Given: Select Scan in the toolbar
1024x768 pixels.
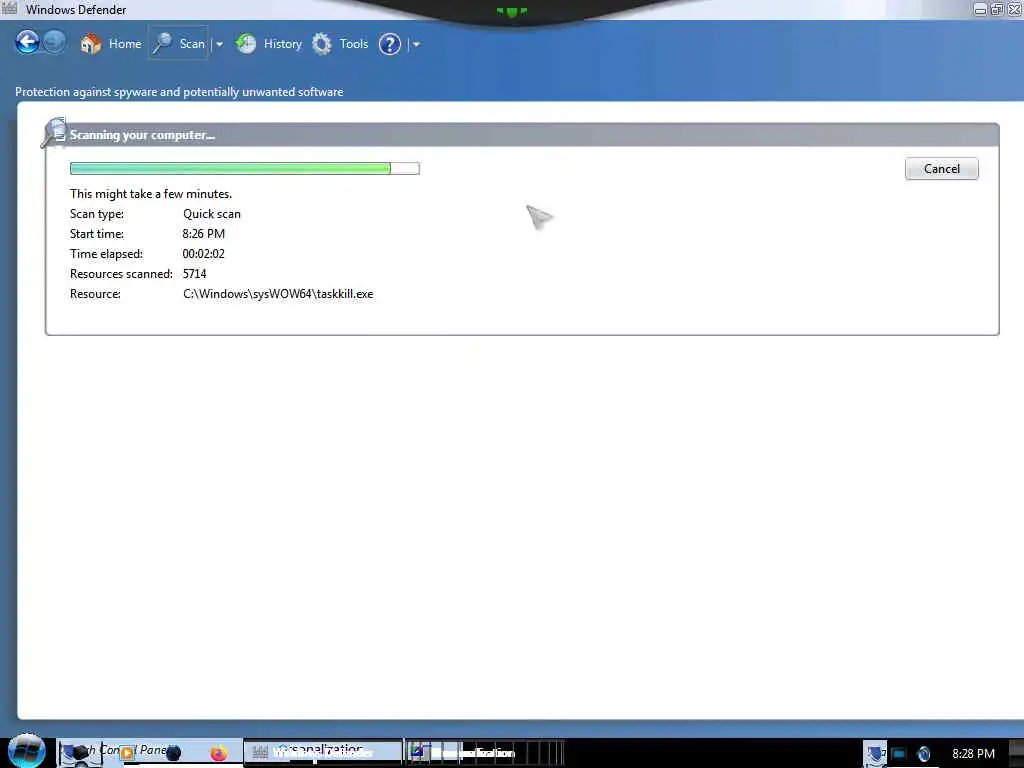Looking at the screenshot, I should pos(192,44).
